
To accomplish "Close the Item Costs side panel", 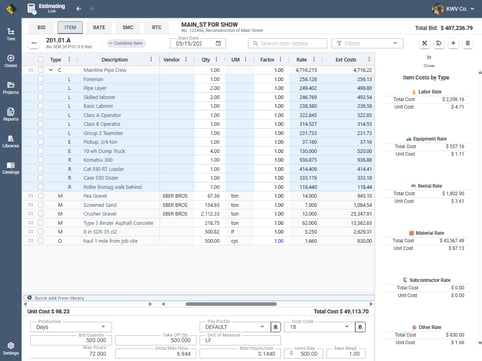I will 429,61.
